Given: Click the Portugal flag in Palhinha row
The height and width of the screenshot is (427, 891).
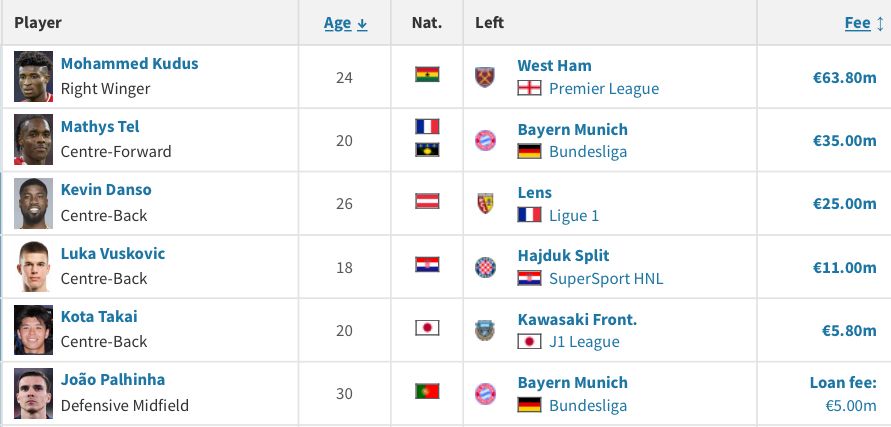Looking at the screenshot, I should point(427,391).
